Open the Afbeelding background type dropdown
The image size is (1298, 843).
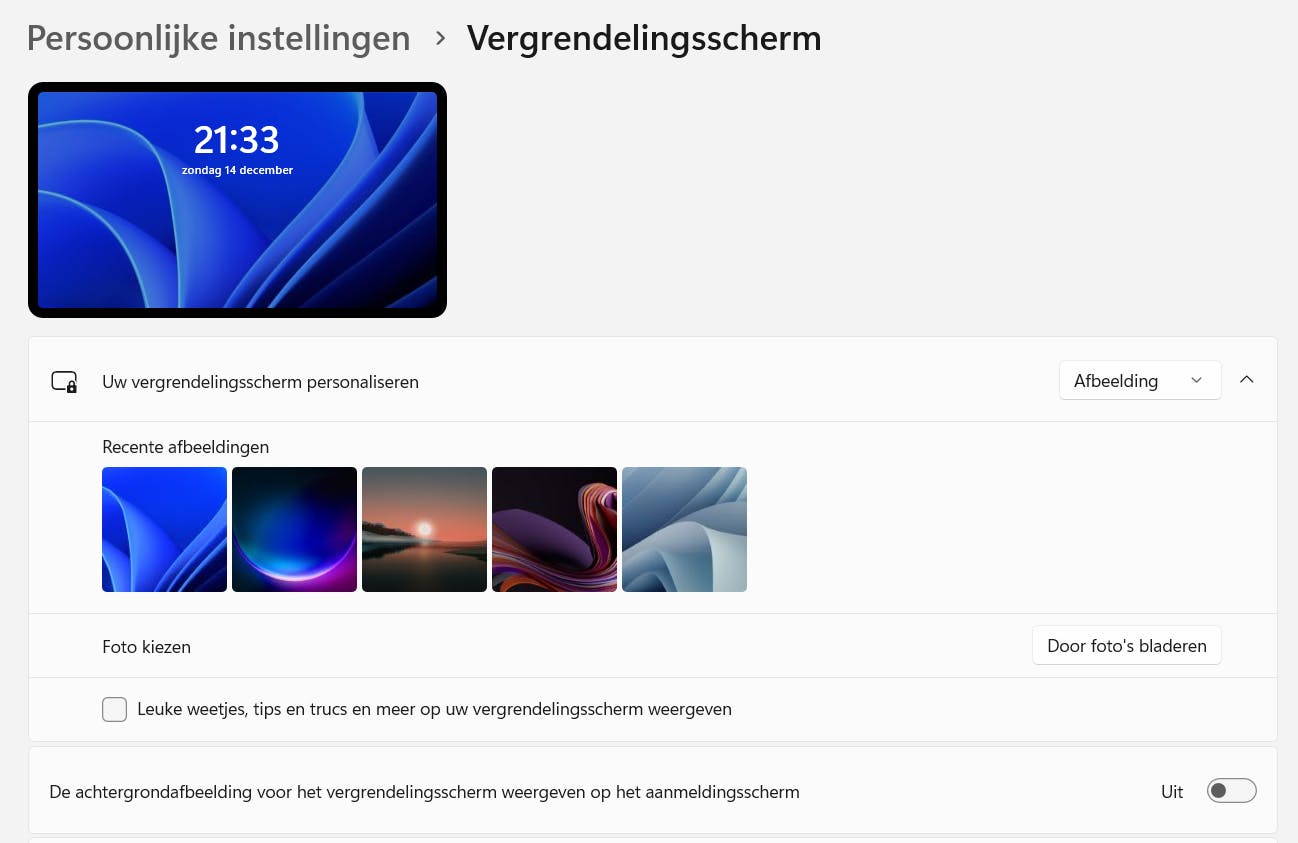1140,380
